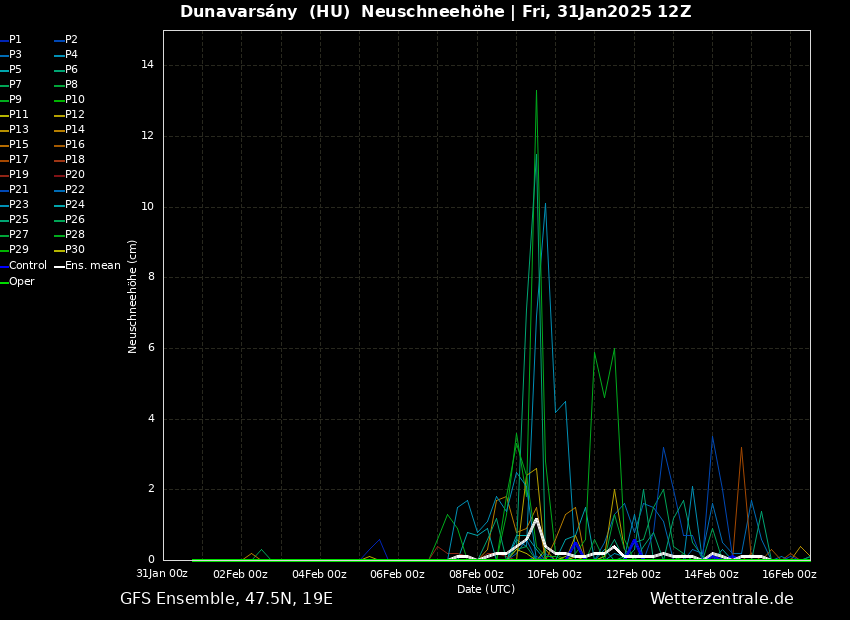Click the Wetterzentrale.de watermark text
The height and width of the screenshot is (620, 850).
pos(721,599)
